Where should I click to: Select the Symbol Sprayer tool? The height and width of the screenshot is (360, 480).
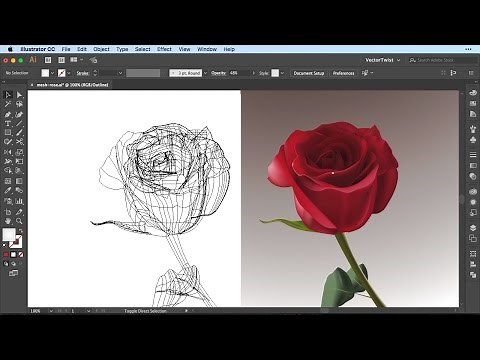click(8, 201)
